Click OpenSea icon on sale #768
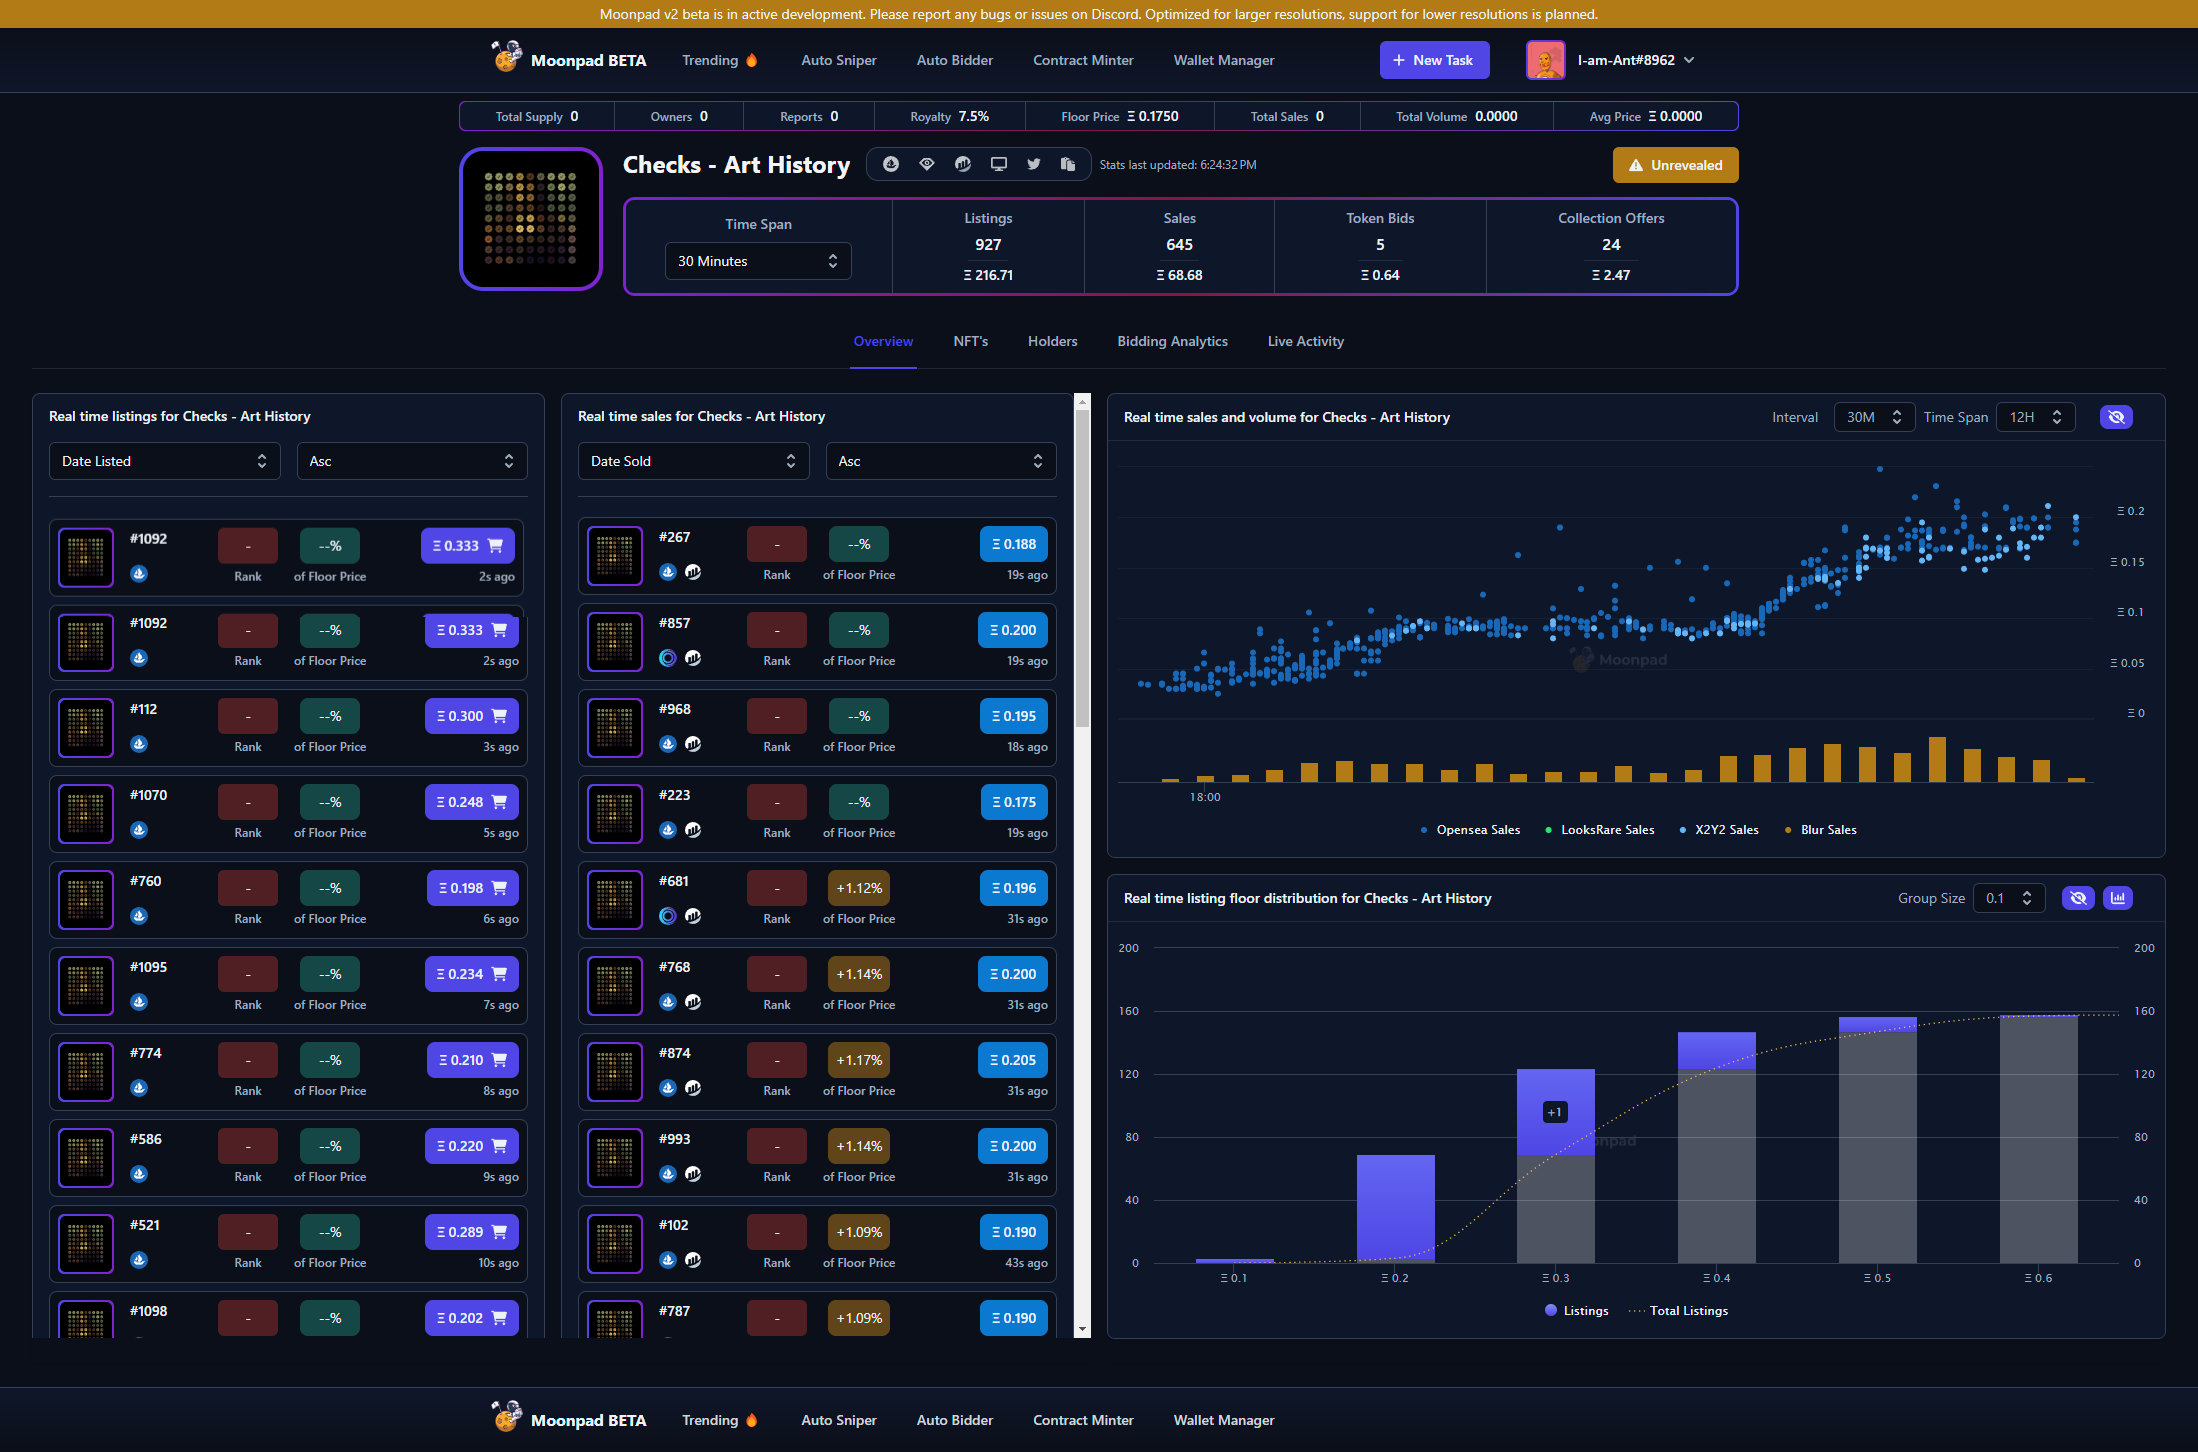The width and height of the screenshot is (2198, 1452). point(668,1002)
